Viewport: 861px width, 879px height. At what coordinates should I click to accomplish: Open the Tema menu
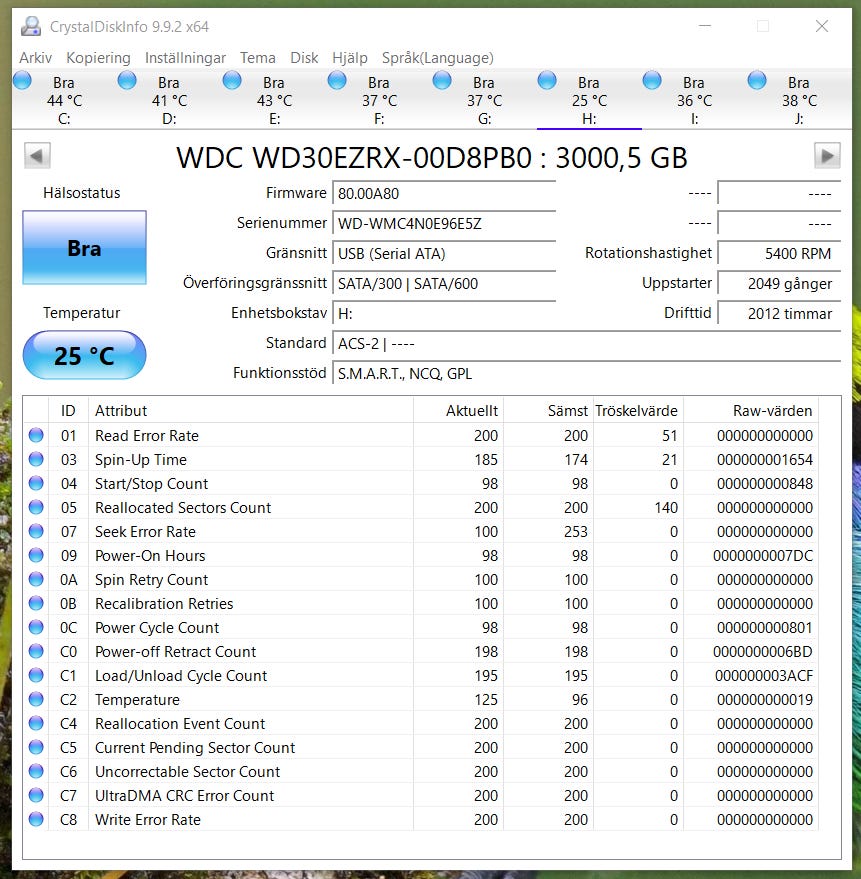[258, 58]
